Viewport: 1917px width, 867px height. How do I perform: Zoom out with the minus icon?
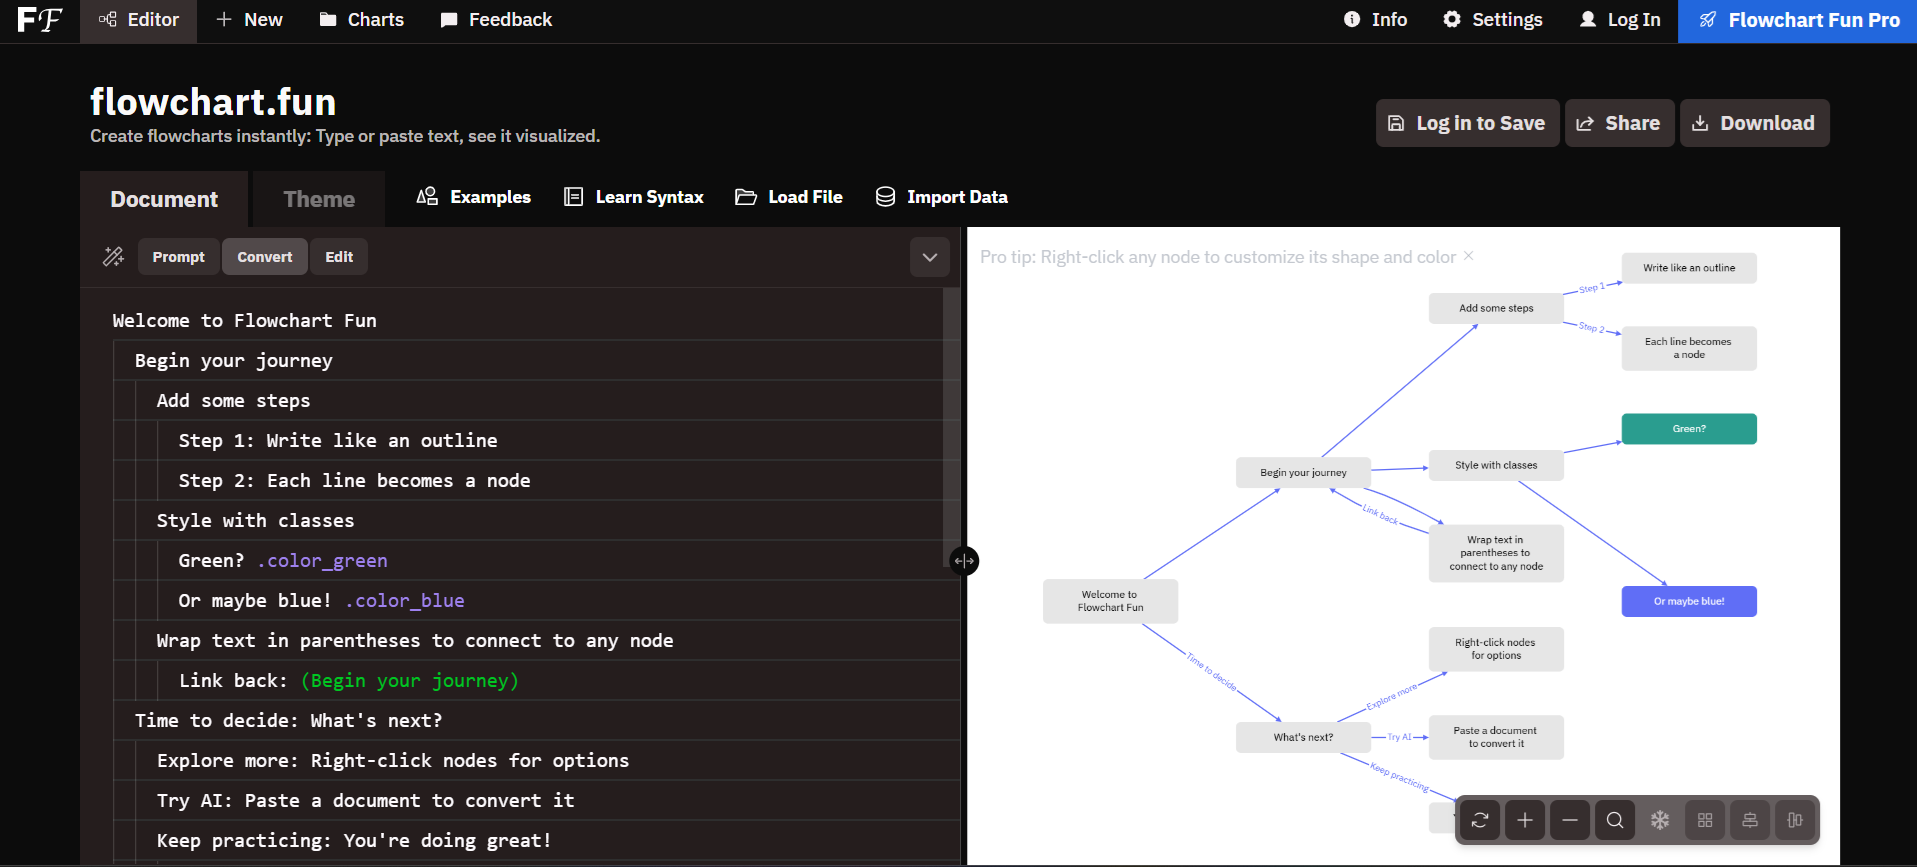[x=1570, y=820]
